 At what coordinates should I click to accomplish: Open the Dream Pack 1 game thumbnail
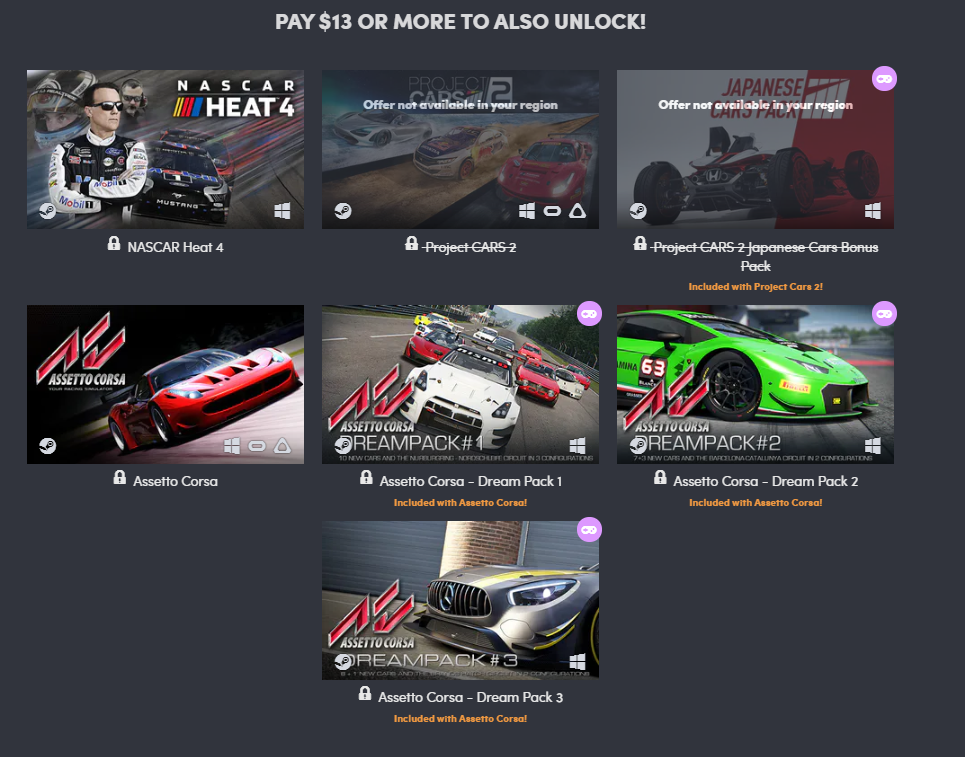(x=460, y=384)
